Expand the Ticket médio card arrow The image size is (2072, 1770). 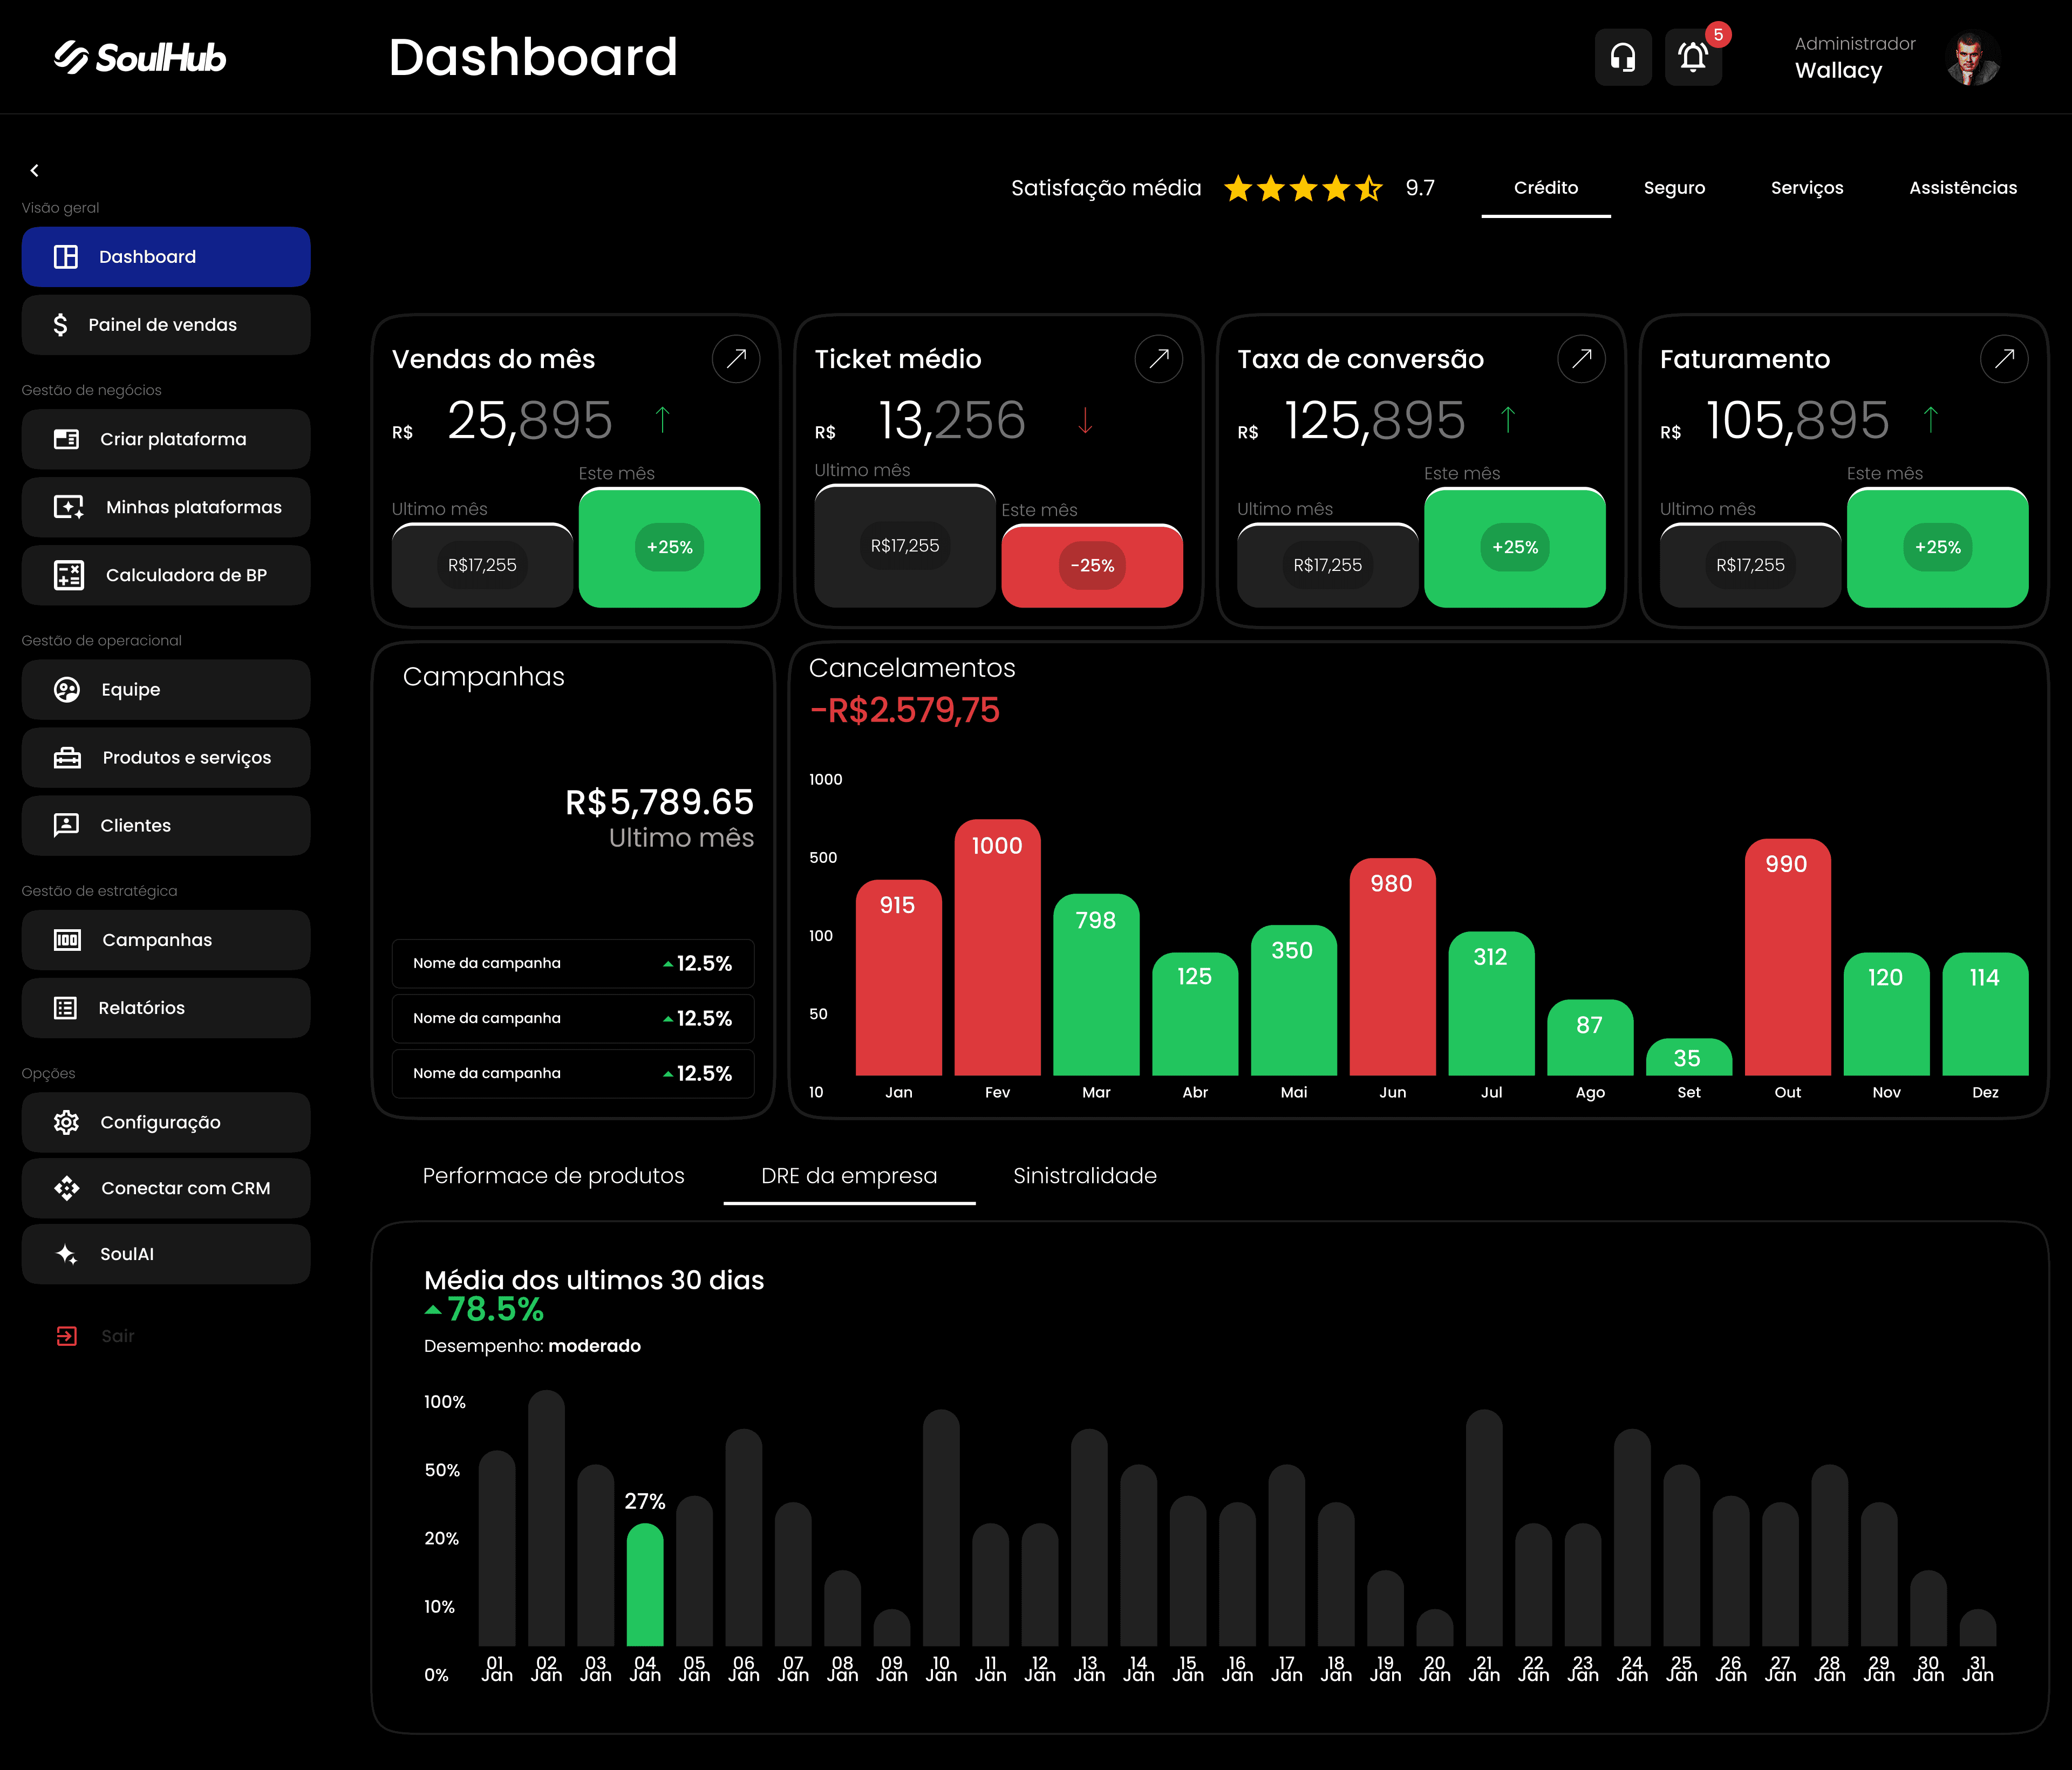coord(1158,359)
